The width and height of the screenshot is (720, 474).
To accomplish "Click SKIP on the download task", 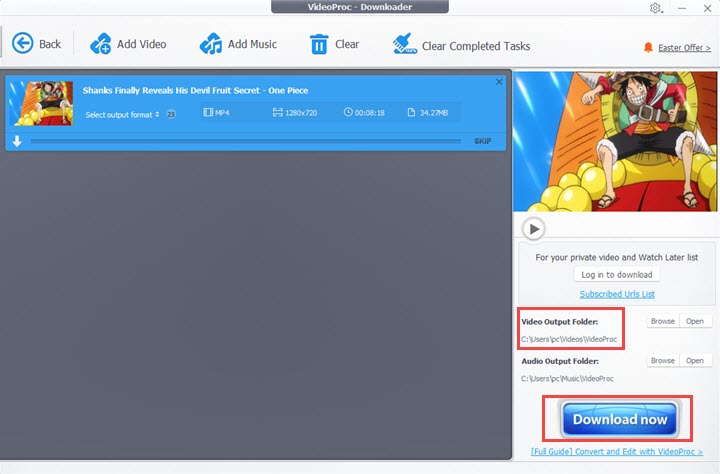I will click(483, 141).
